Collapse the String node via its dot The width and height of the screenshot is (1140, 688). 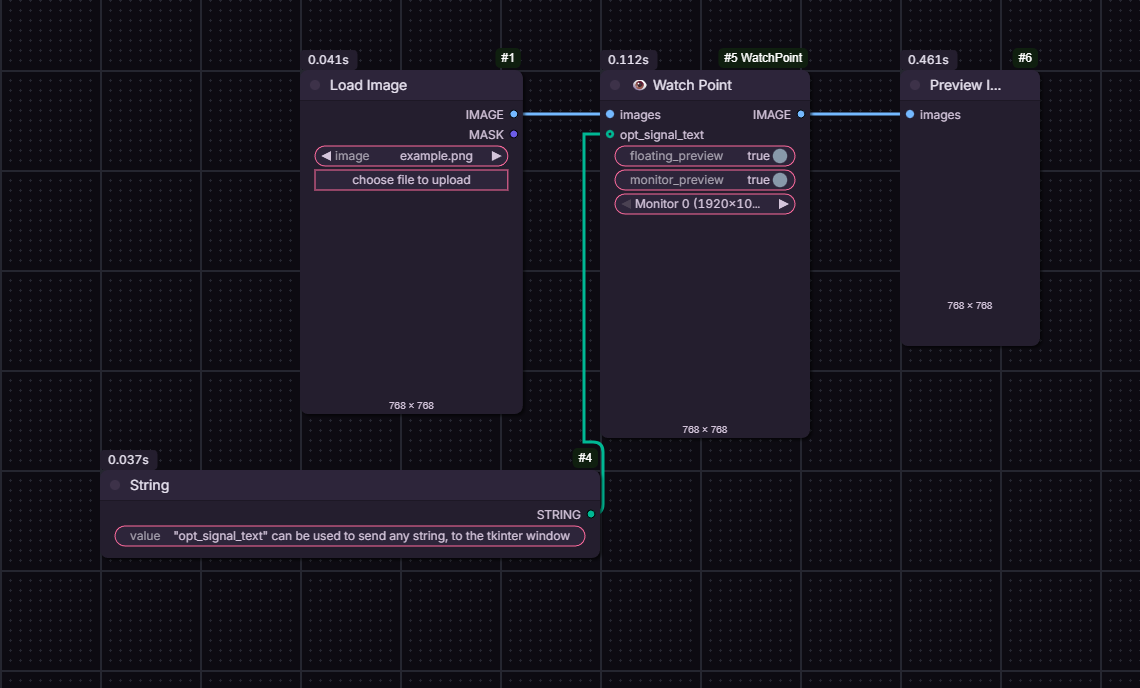(115, 485)
